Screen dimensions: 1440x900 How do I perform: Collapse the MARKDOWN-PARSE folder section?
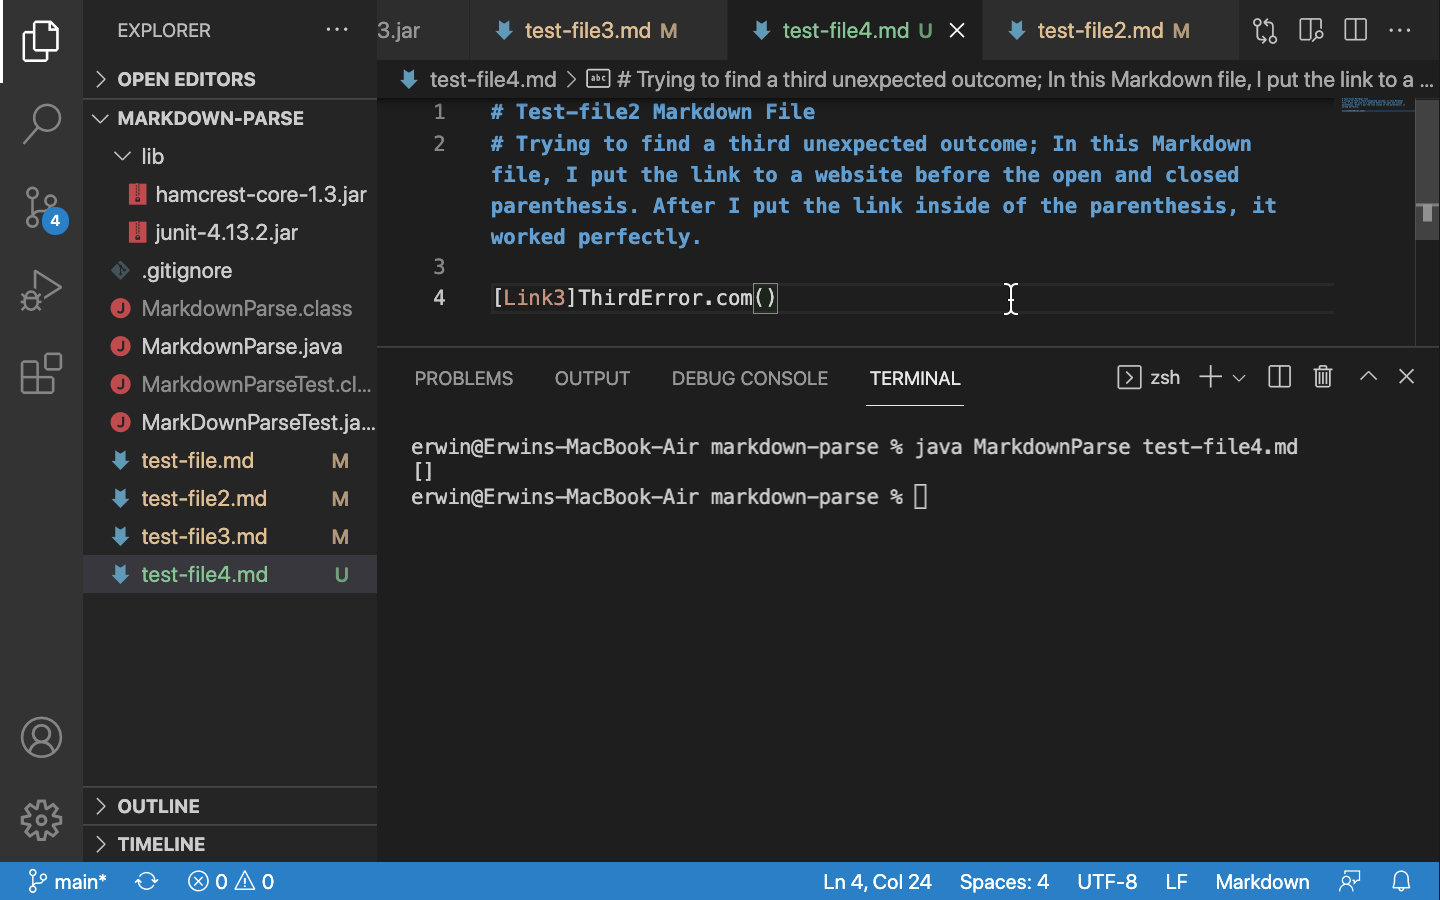pos(230,118)
